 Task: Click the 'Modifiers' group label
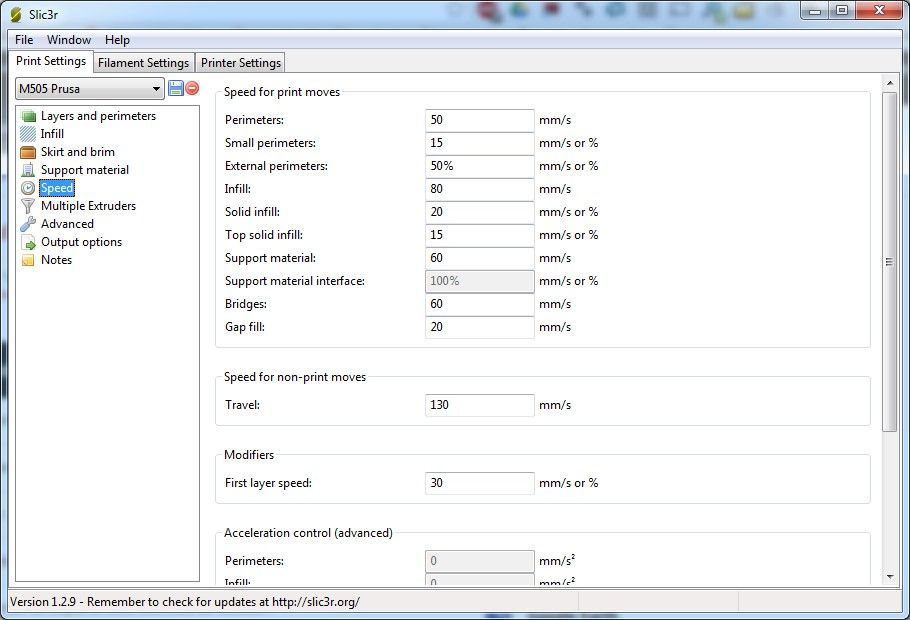249,455
